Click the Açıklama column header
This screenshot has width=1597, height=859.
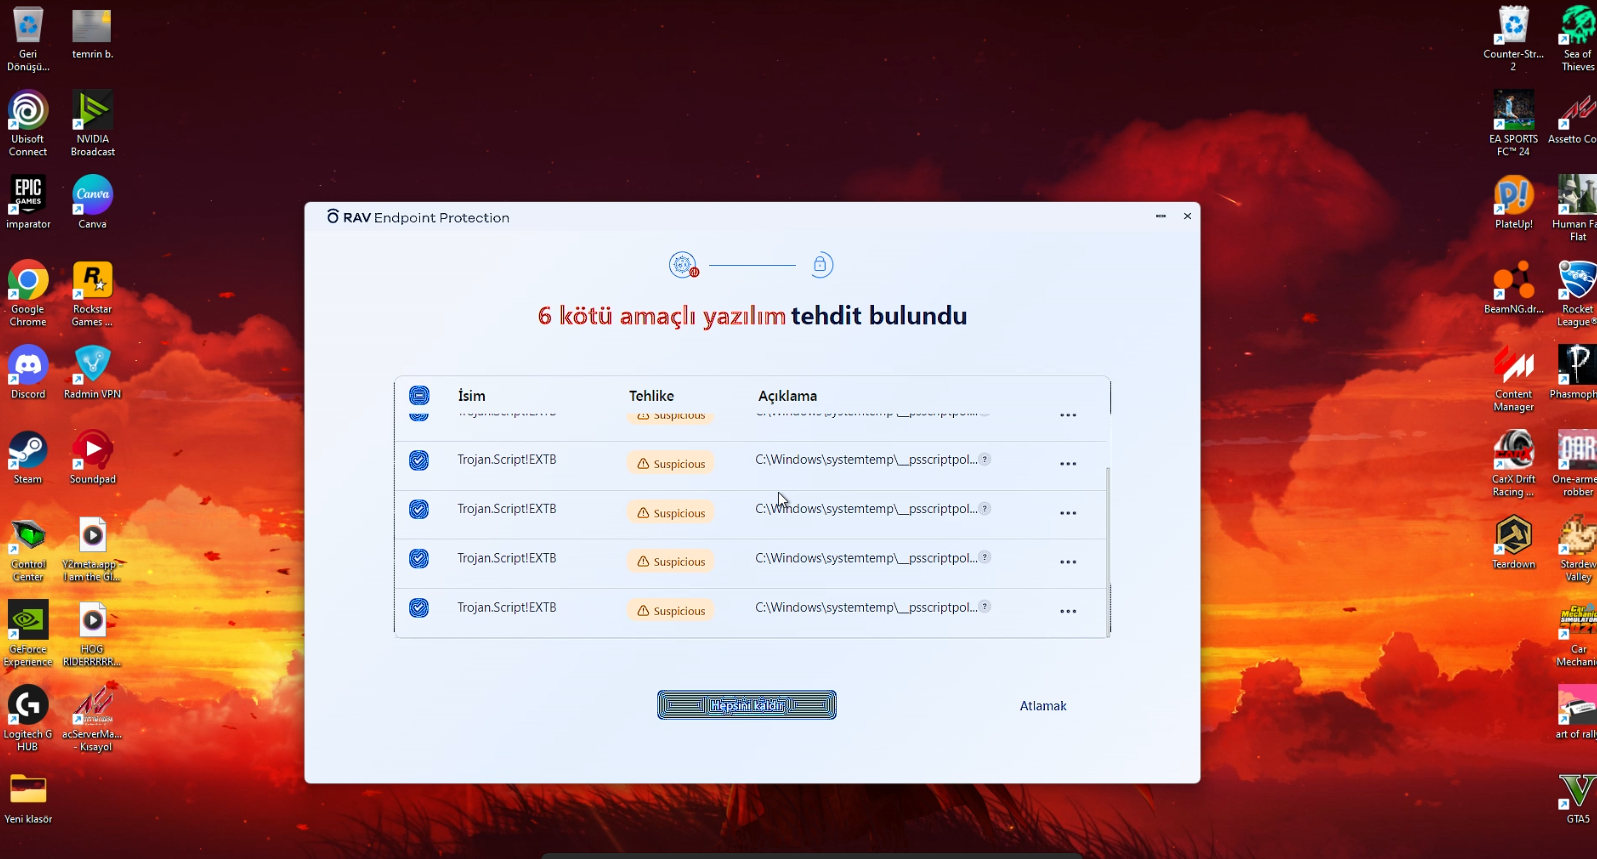[787, 396]
